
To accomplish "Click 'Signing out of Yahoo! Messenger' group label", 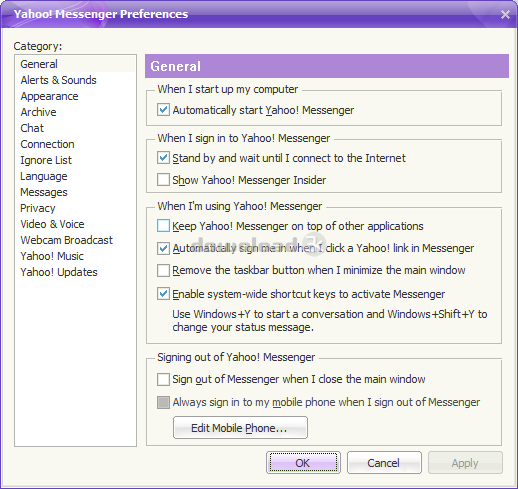I will (236, 357).
